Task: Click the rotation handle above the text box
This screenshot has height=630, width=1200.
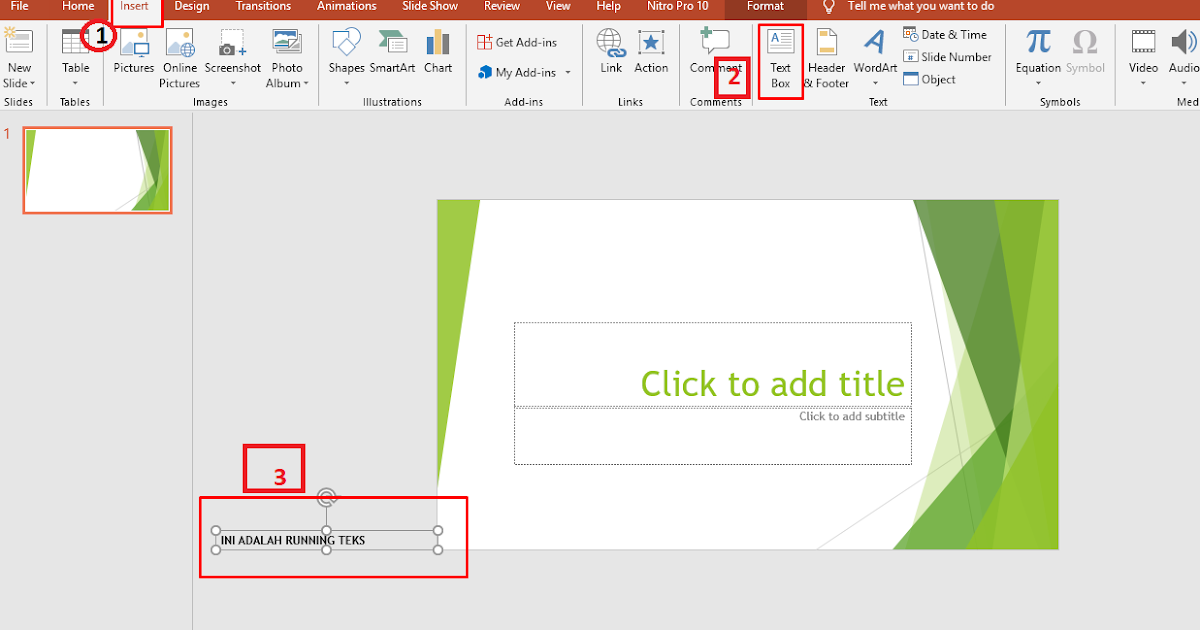Action: (x=326, y=496)
